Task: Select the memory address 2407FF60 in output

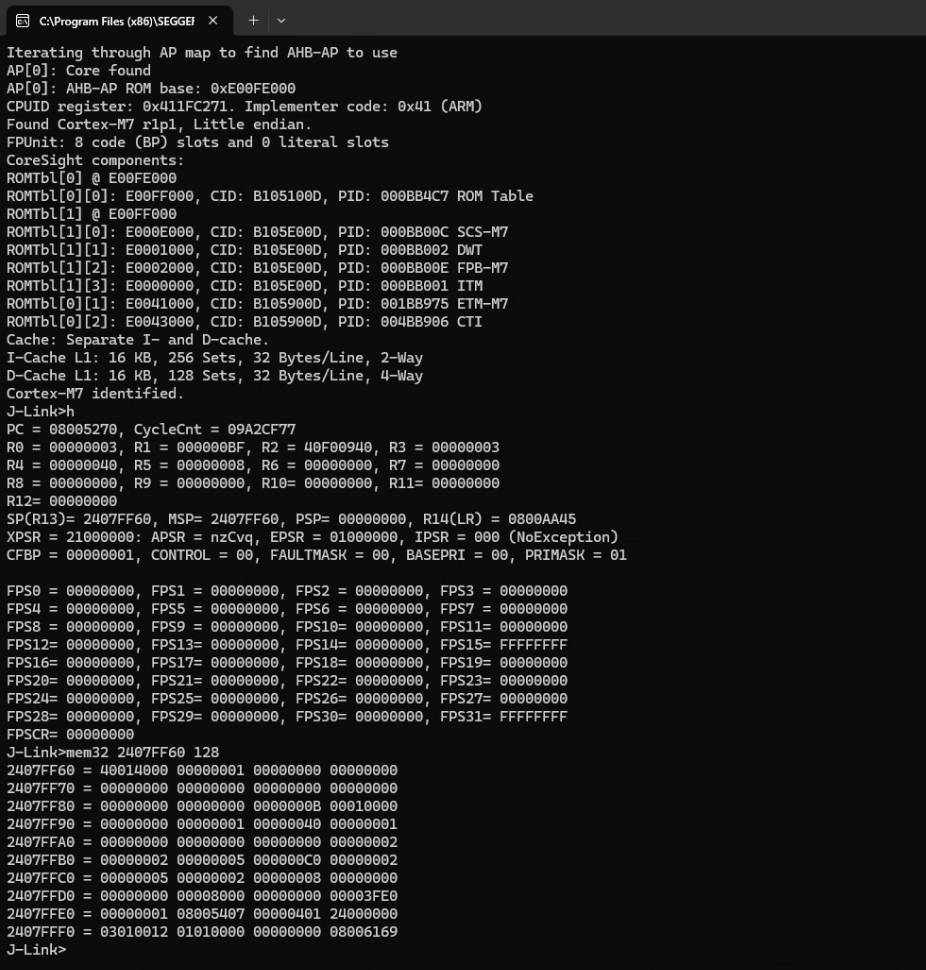Action: [x=45, y=770]
